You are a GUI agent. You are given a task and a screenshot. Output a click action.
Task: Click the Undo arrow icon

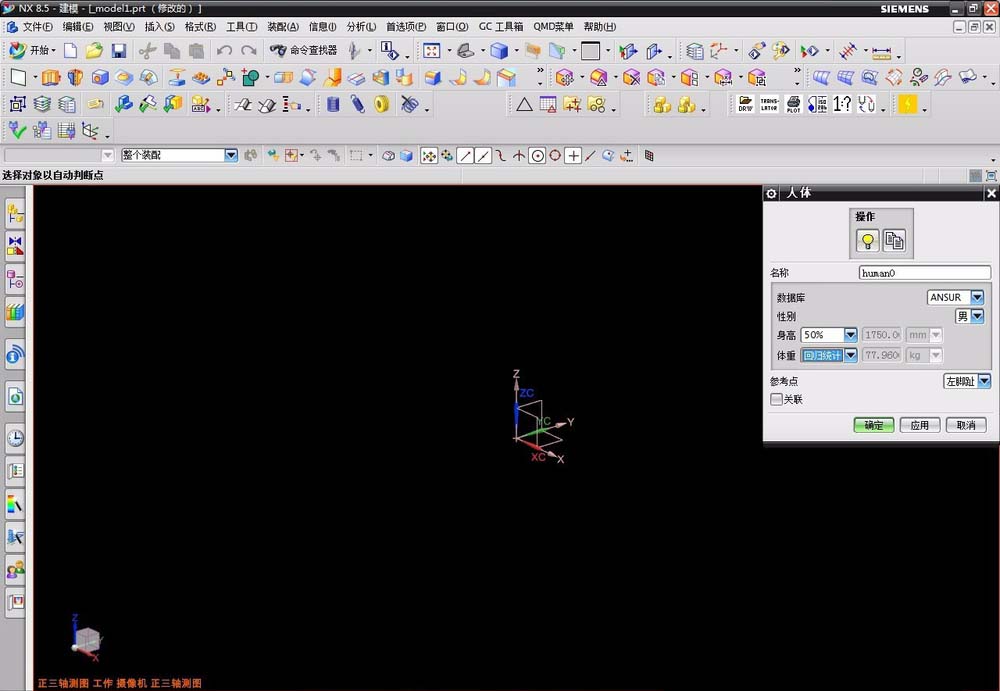pos(224,50)
